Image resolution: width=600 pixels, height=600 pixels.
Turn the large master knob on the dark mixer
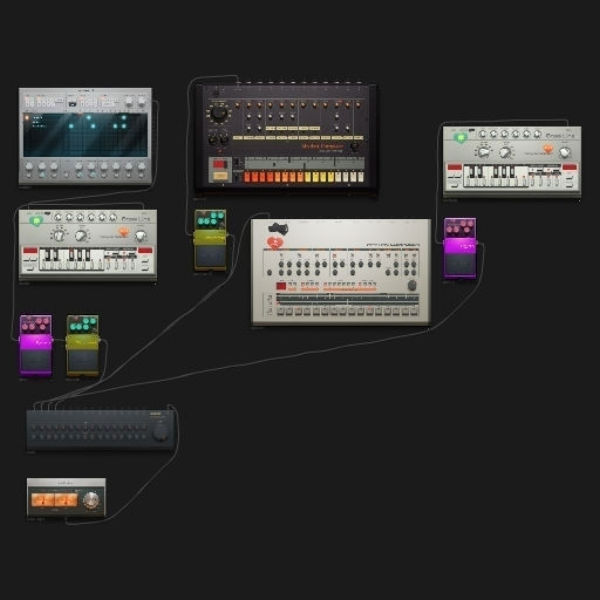click(x=160, y=433)
